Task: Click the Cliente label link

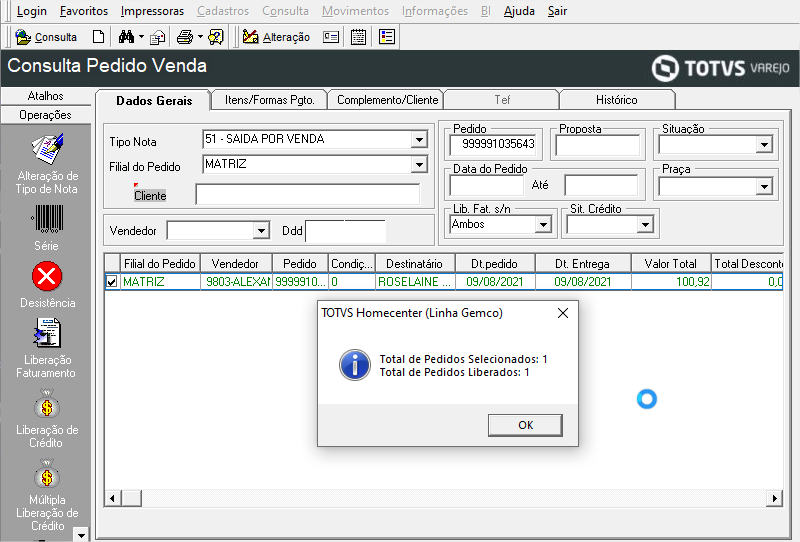Action: (150, 195)
